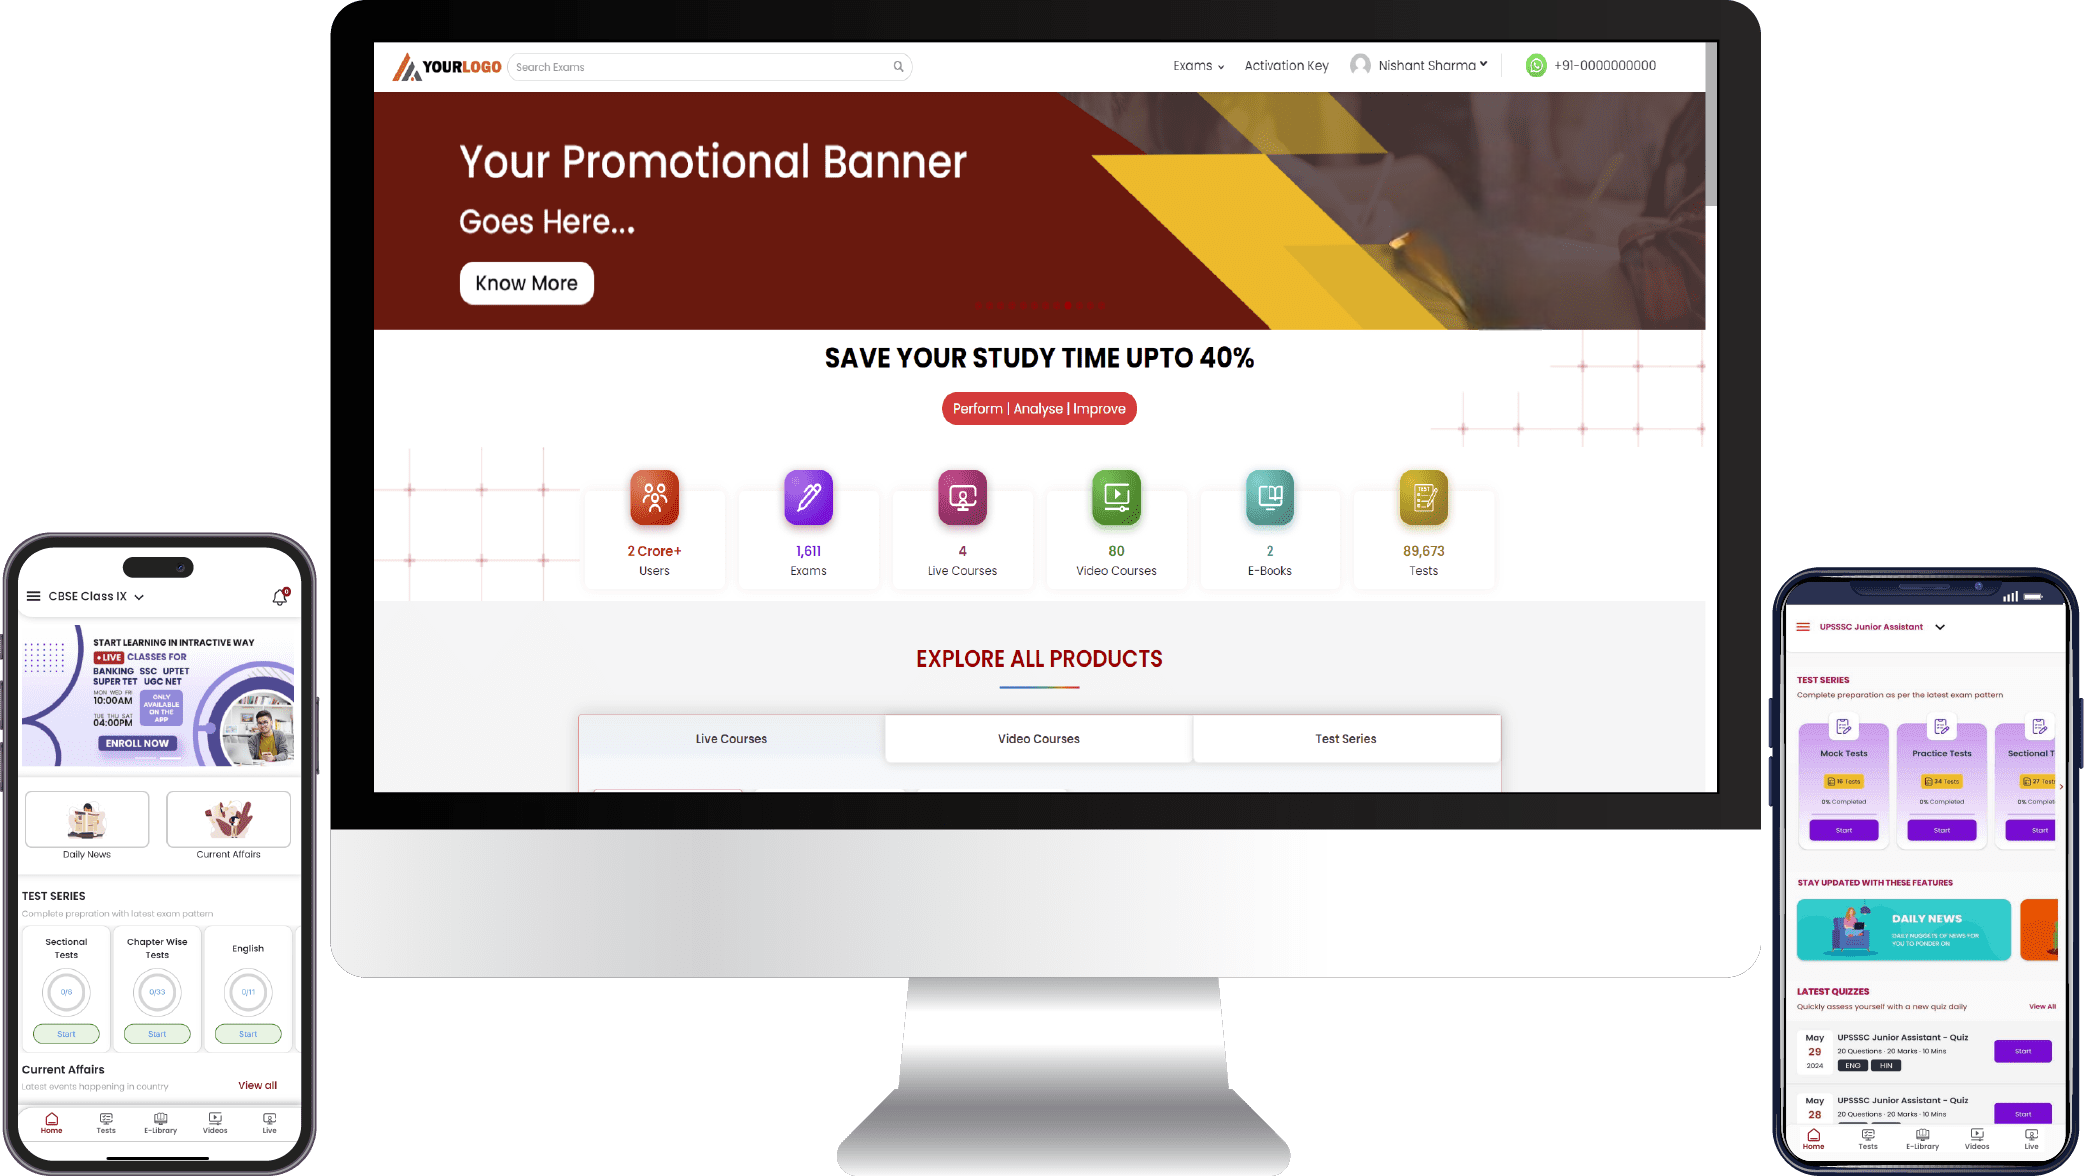Click the Perform Analyse Improve button
Image resolution: width=2084 pixels, height=1176 pixels.
click(x=1039, y=409)
